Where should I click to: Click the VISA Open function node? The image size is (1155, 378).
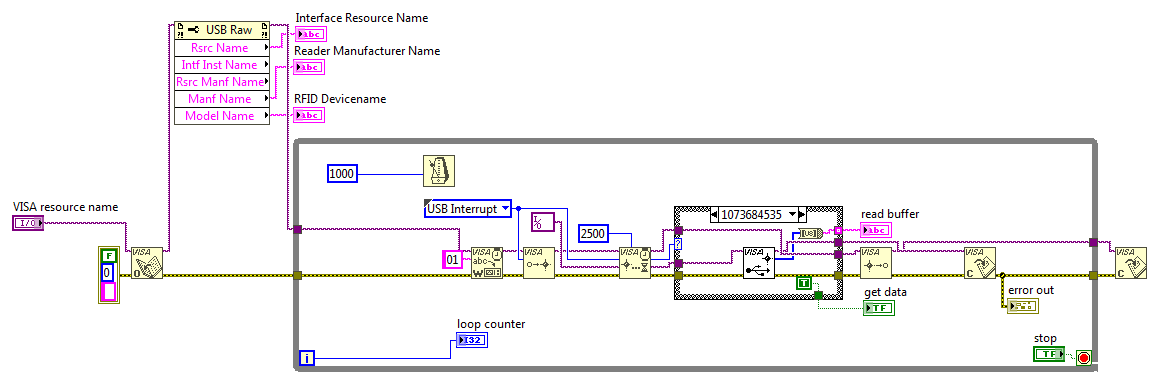coord(147,263)
